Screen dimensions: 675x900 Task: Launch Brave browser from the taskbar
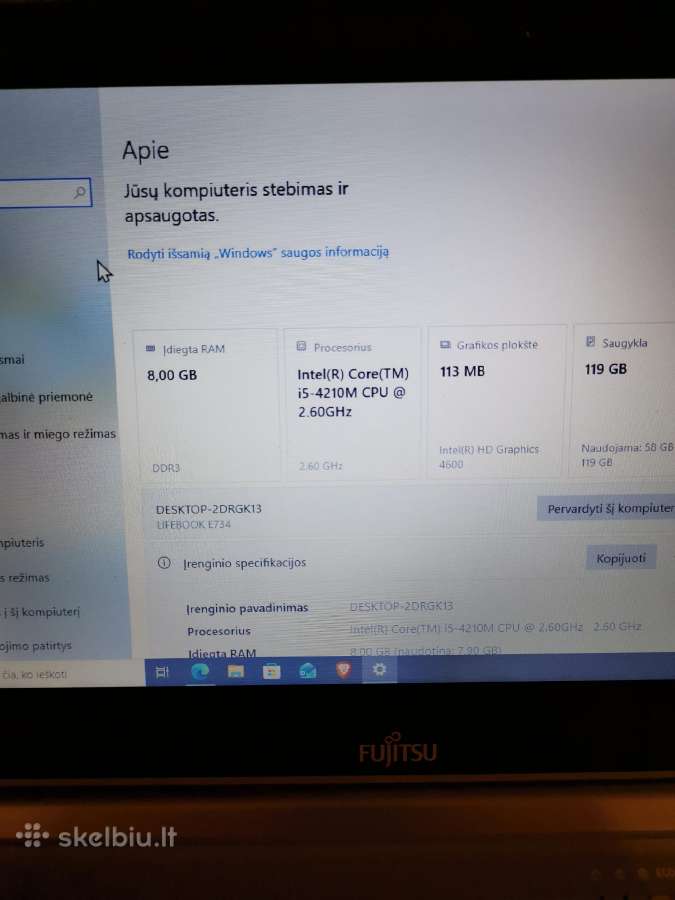point(343,669)
